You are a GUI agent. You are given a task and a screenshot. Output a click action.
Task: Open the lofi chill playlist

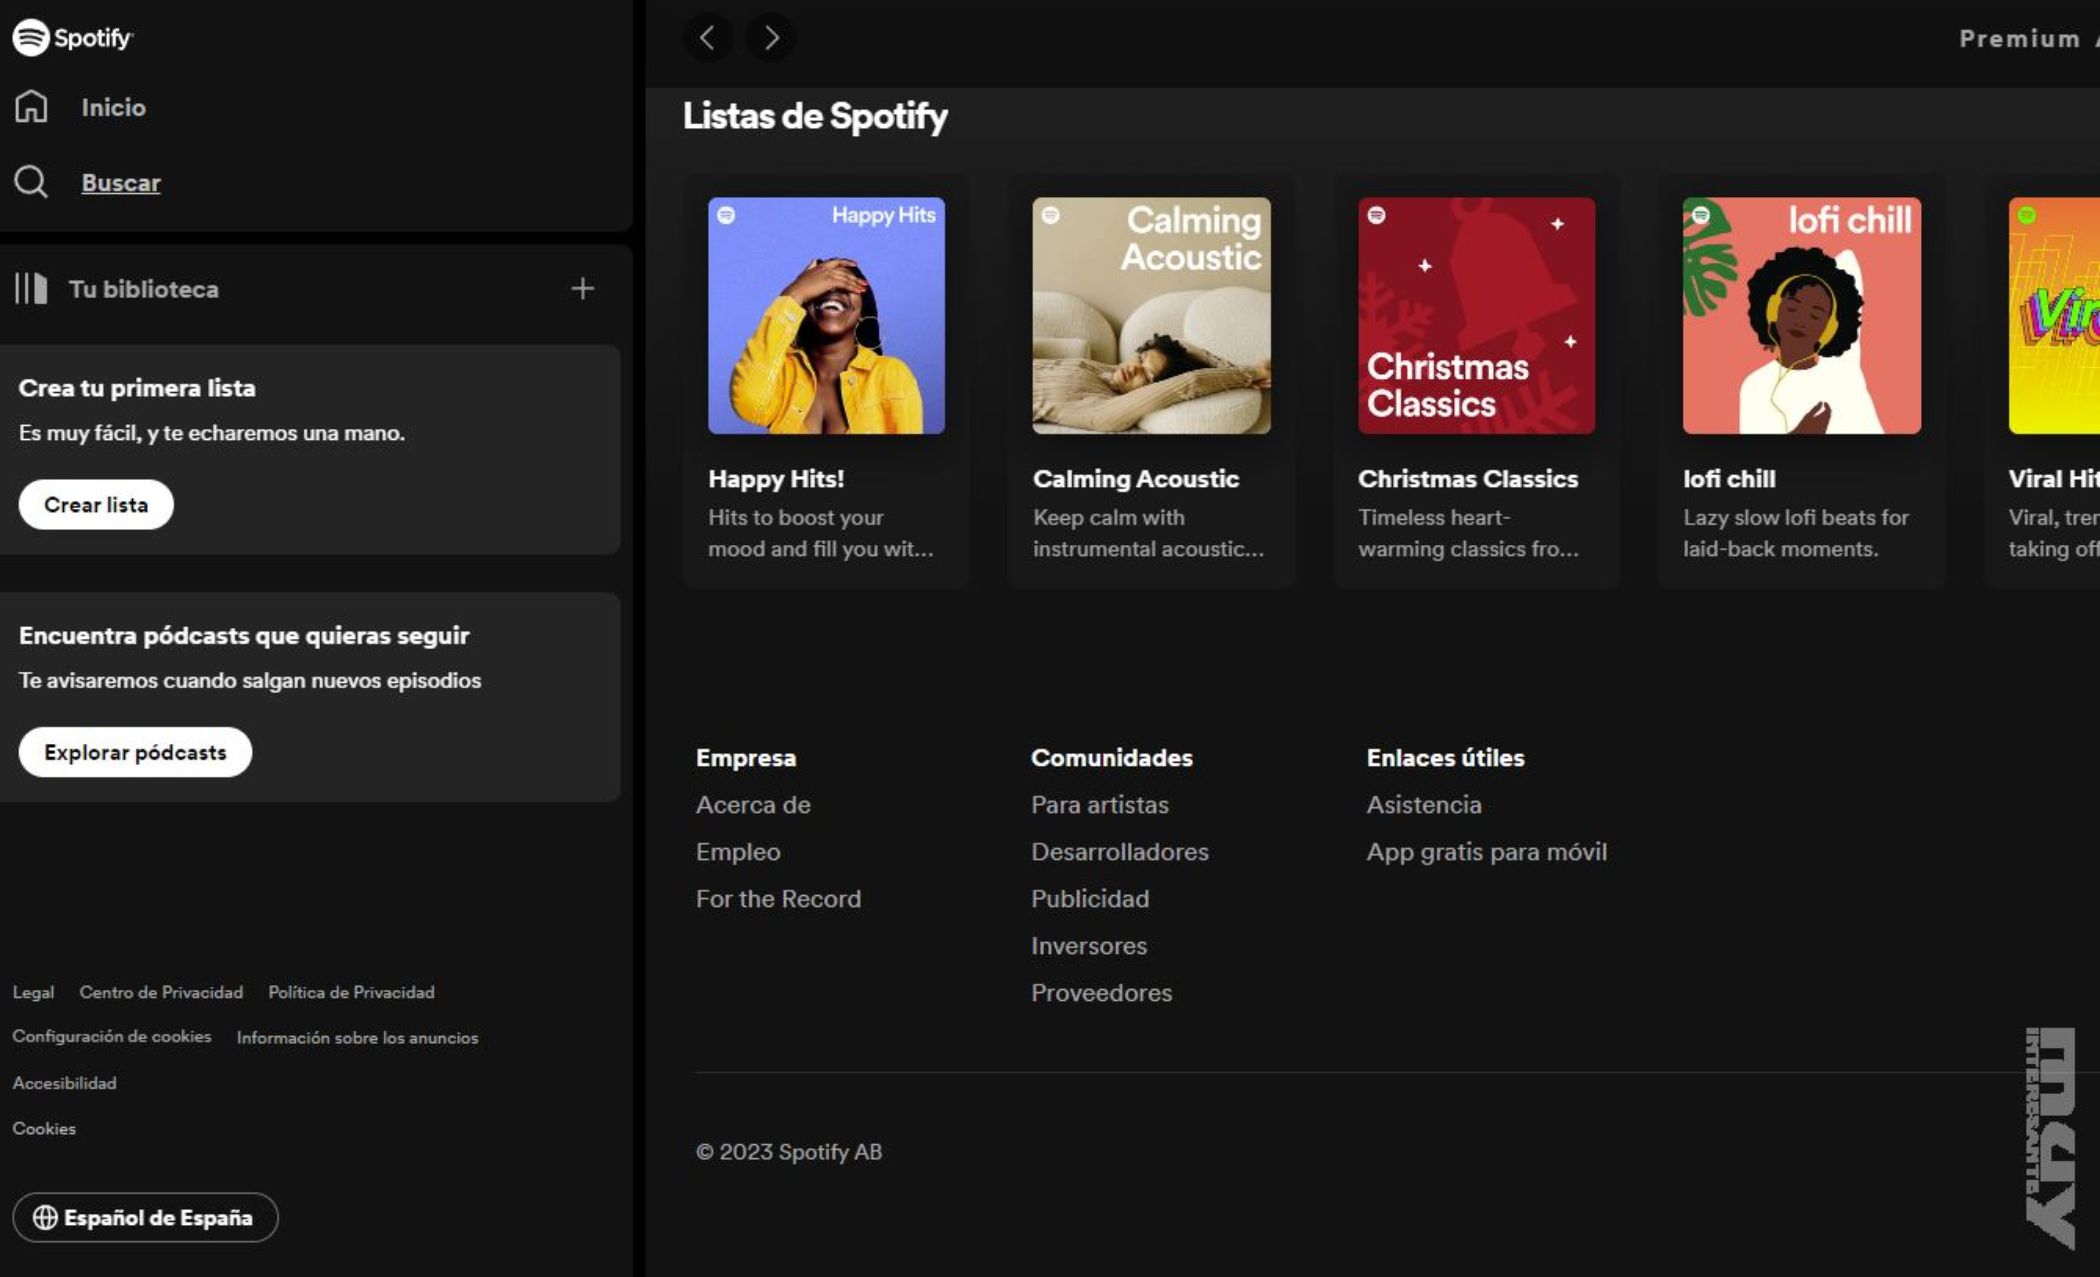[1801, 316]
